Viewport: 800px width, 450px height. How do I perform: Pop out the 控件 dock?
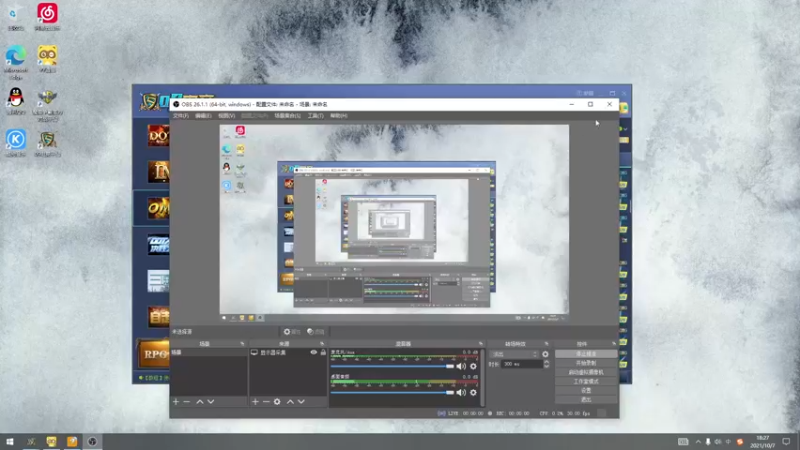pos(614,344)
